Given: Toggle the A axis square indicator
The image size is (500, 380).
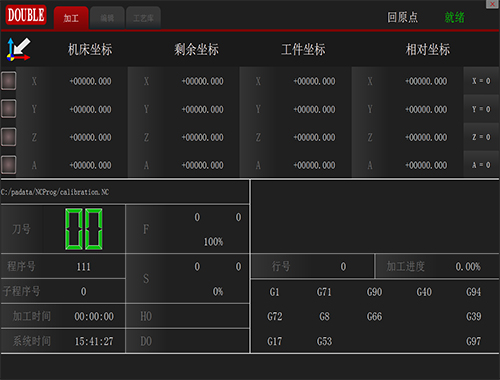Looking at the screenshot, I should 8,165.
